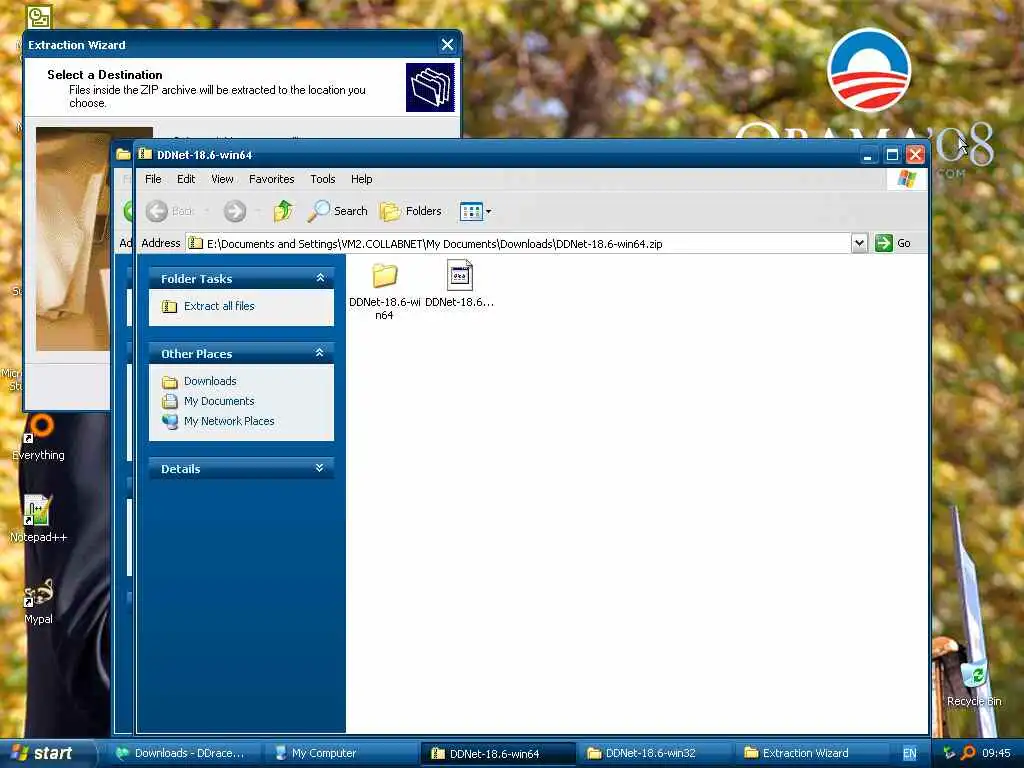Open the Favorites menu
This screenshot has height=768, width=1024.
click(272, 179)
